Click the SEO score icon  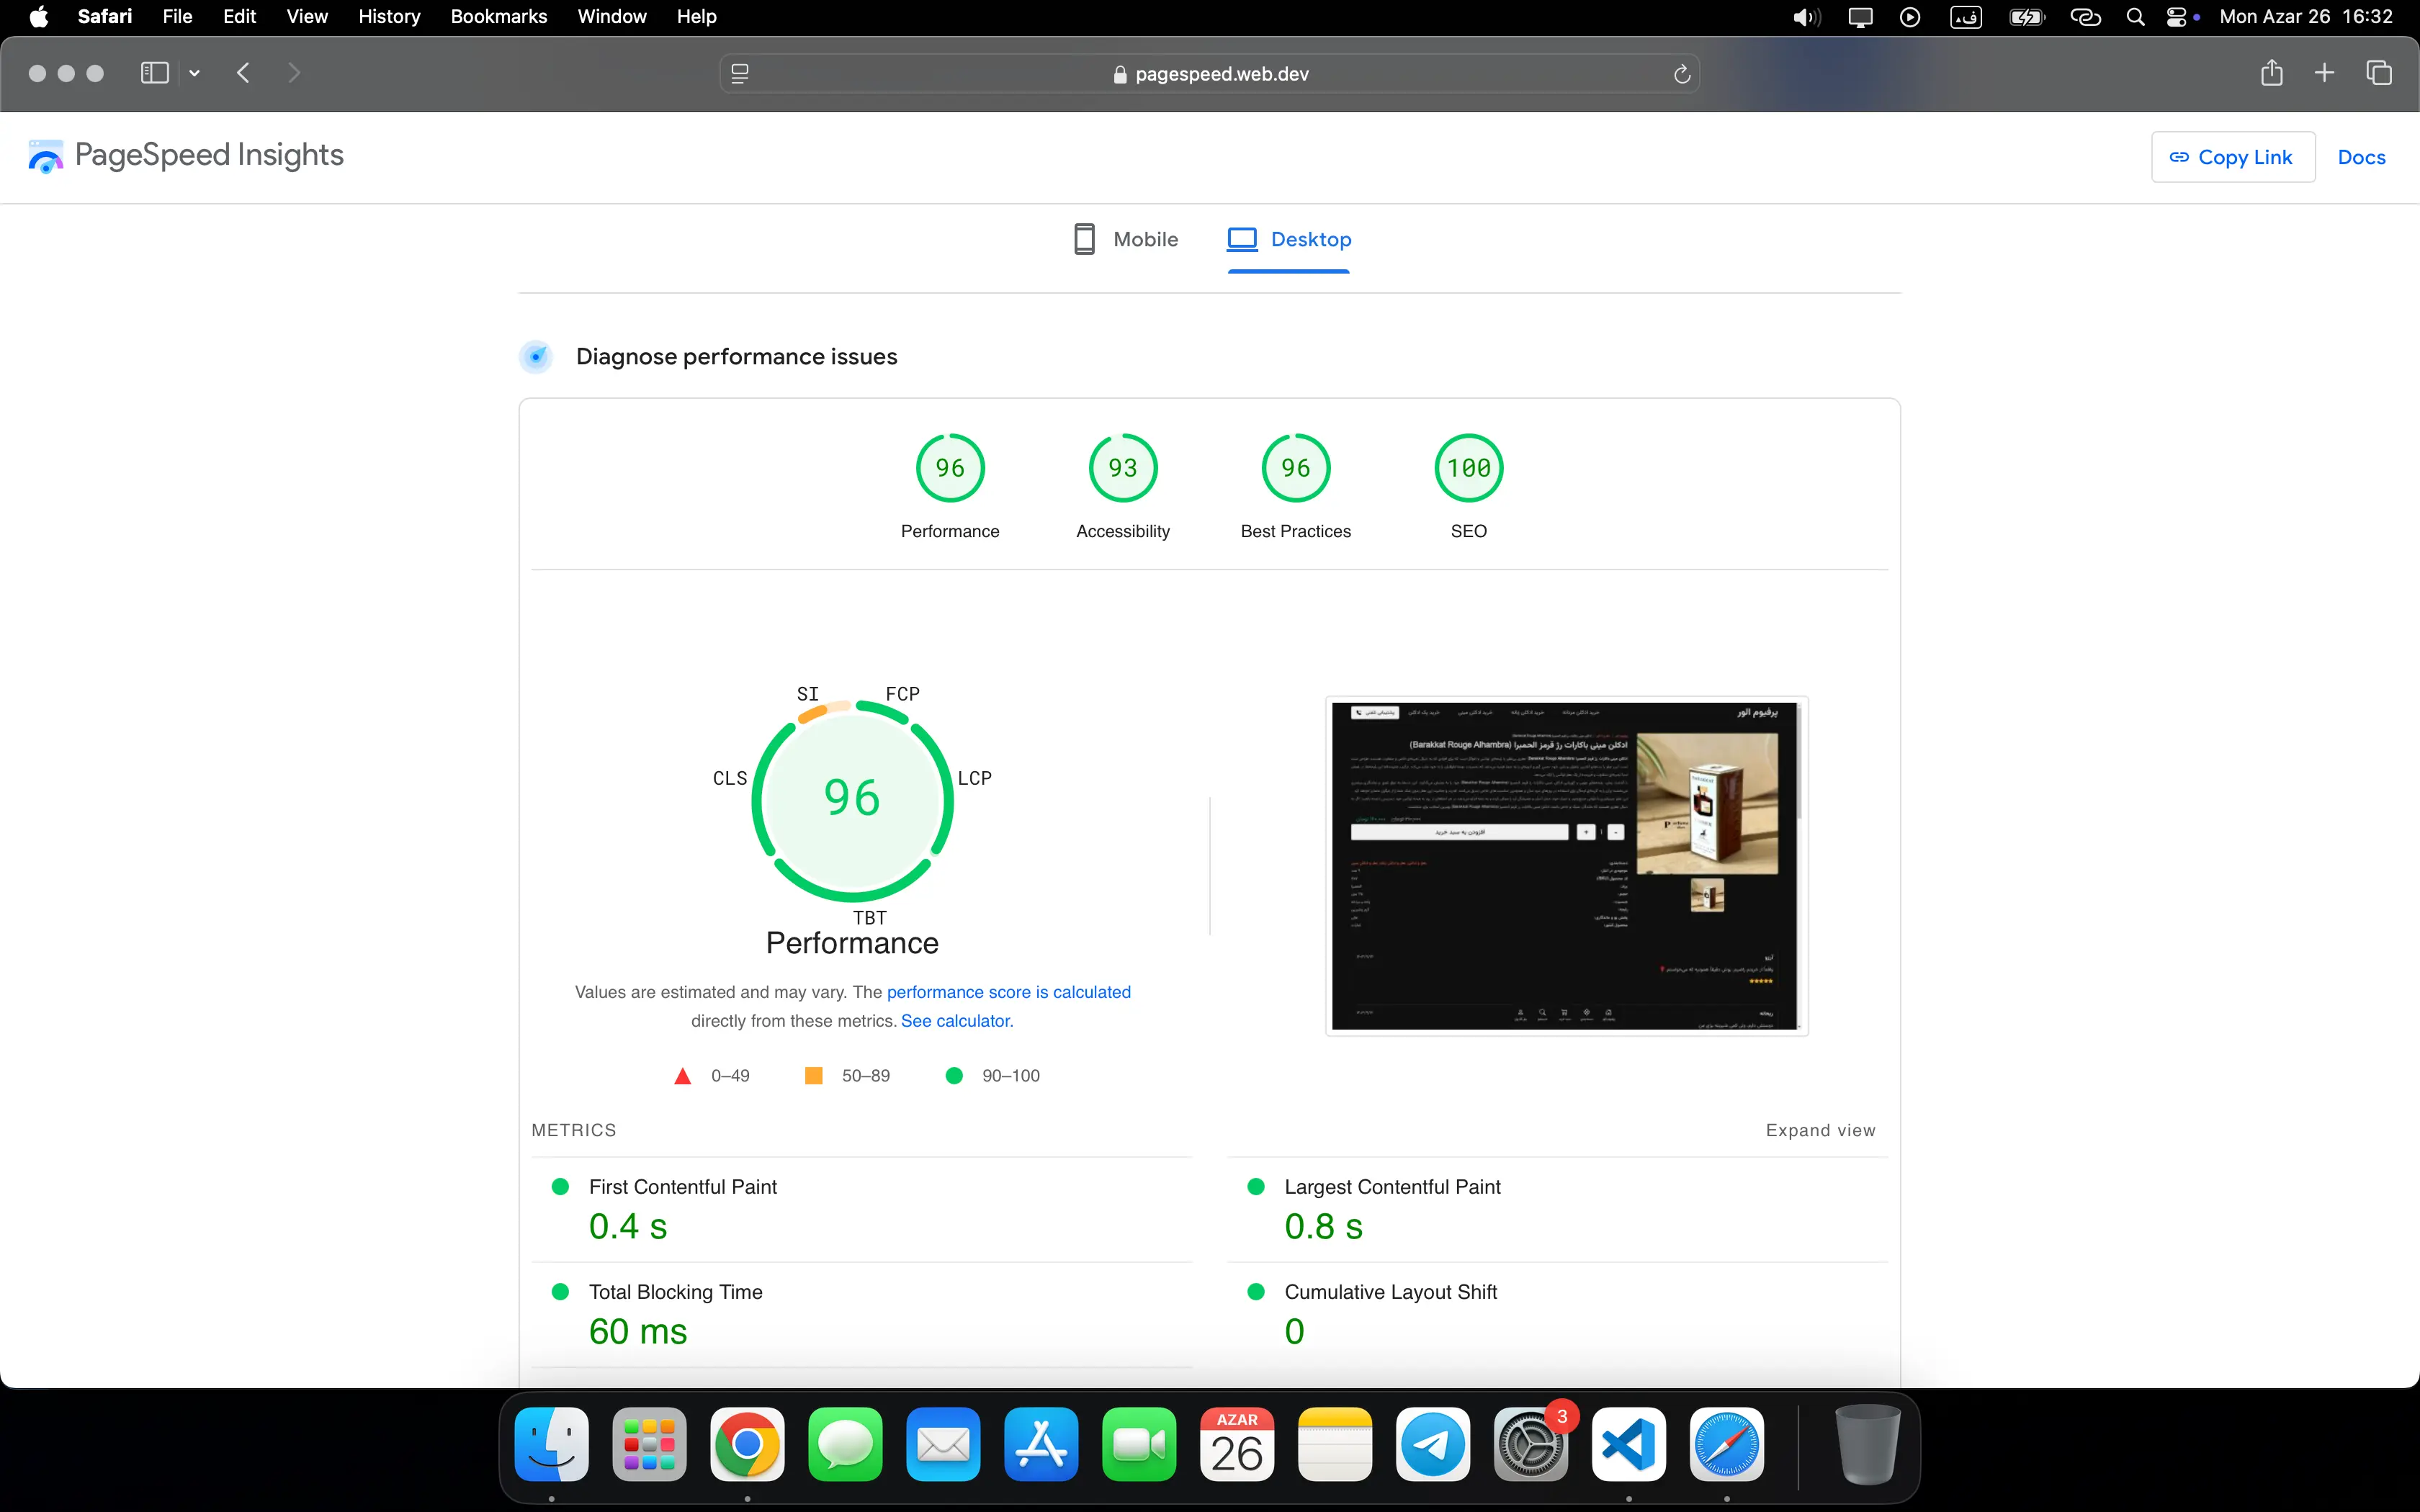coord(1467,467)
